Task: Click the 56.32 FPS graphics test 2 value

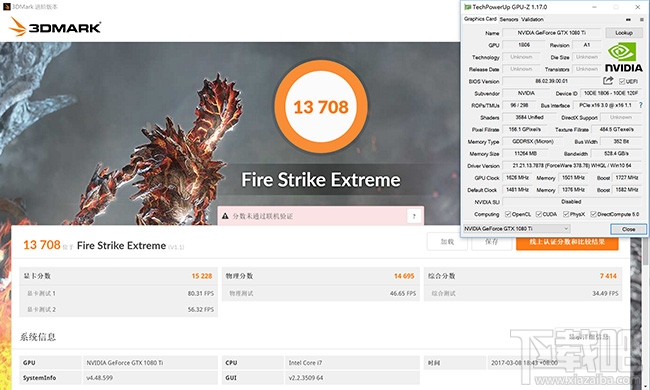Action: click(x=201, y=310)
